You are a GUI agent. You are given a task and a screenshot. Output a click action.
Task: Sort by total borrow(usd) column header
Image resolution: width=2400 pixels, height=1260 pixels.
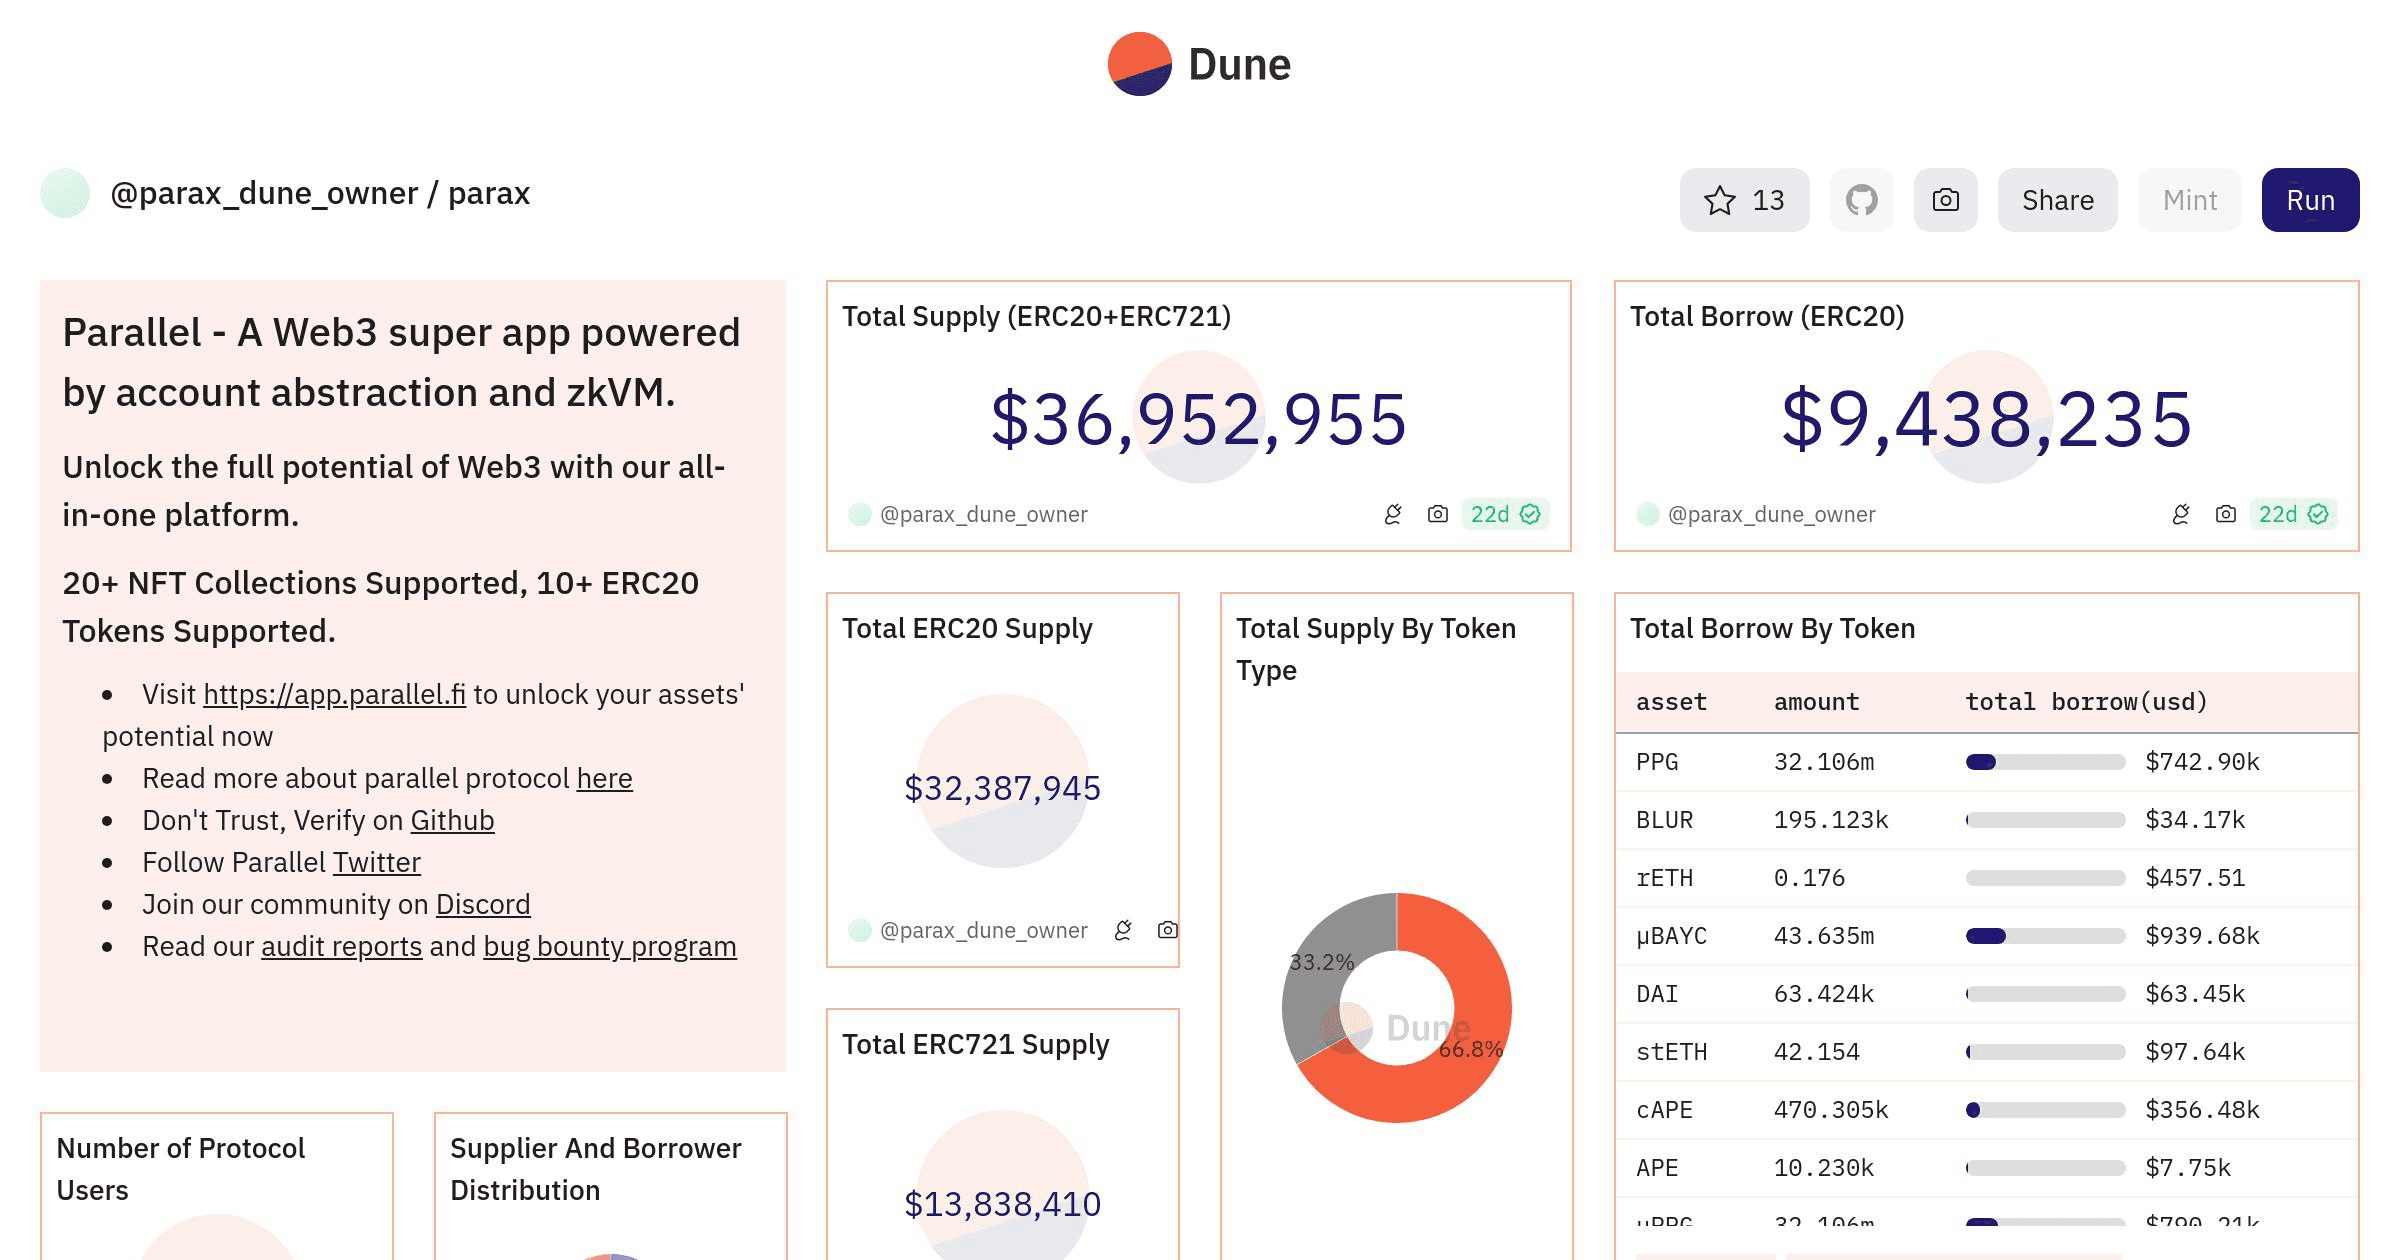2086,702
